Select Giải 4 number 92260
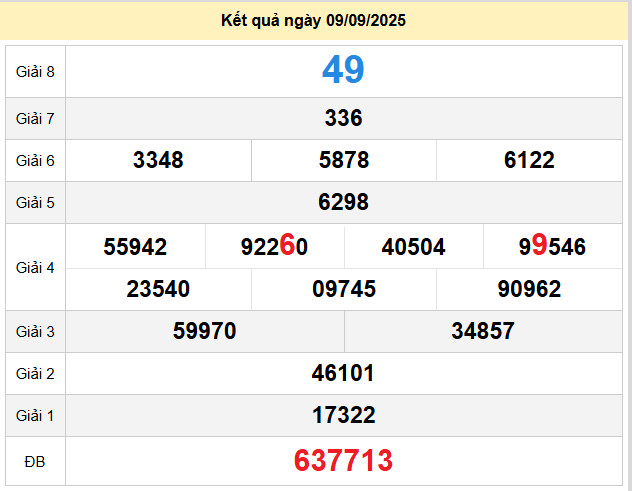This screenshot has height=491, width=632. coord(274,246)
